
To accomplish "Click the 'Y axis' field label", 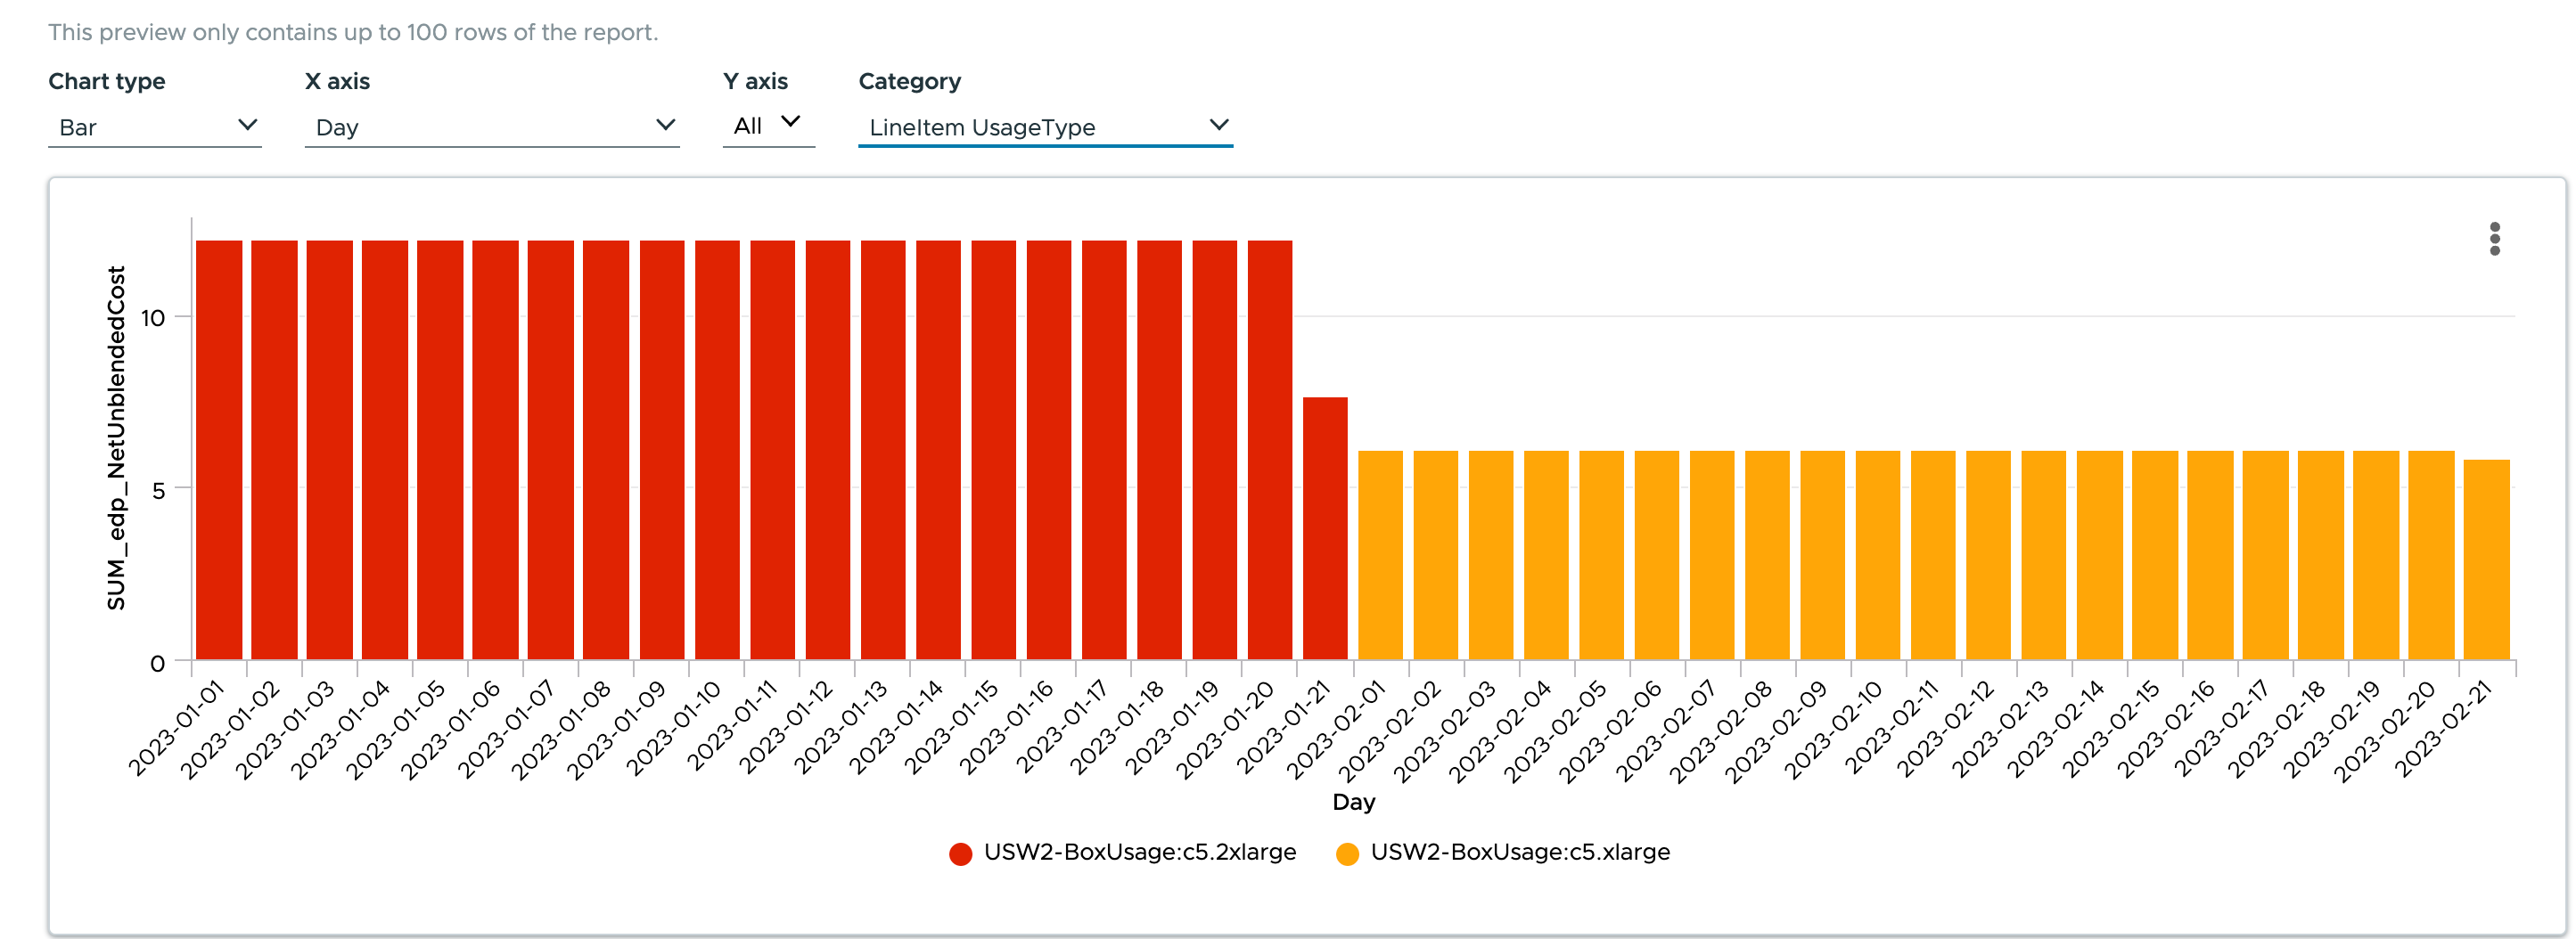I will (x=755, y=81).
